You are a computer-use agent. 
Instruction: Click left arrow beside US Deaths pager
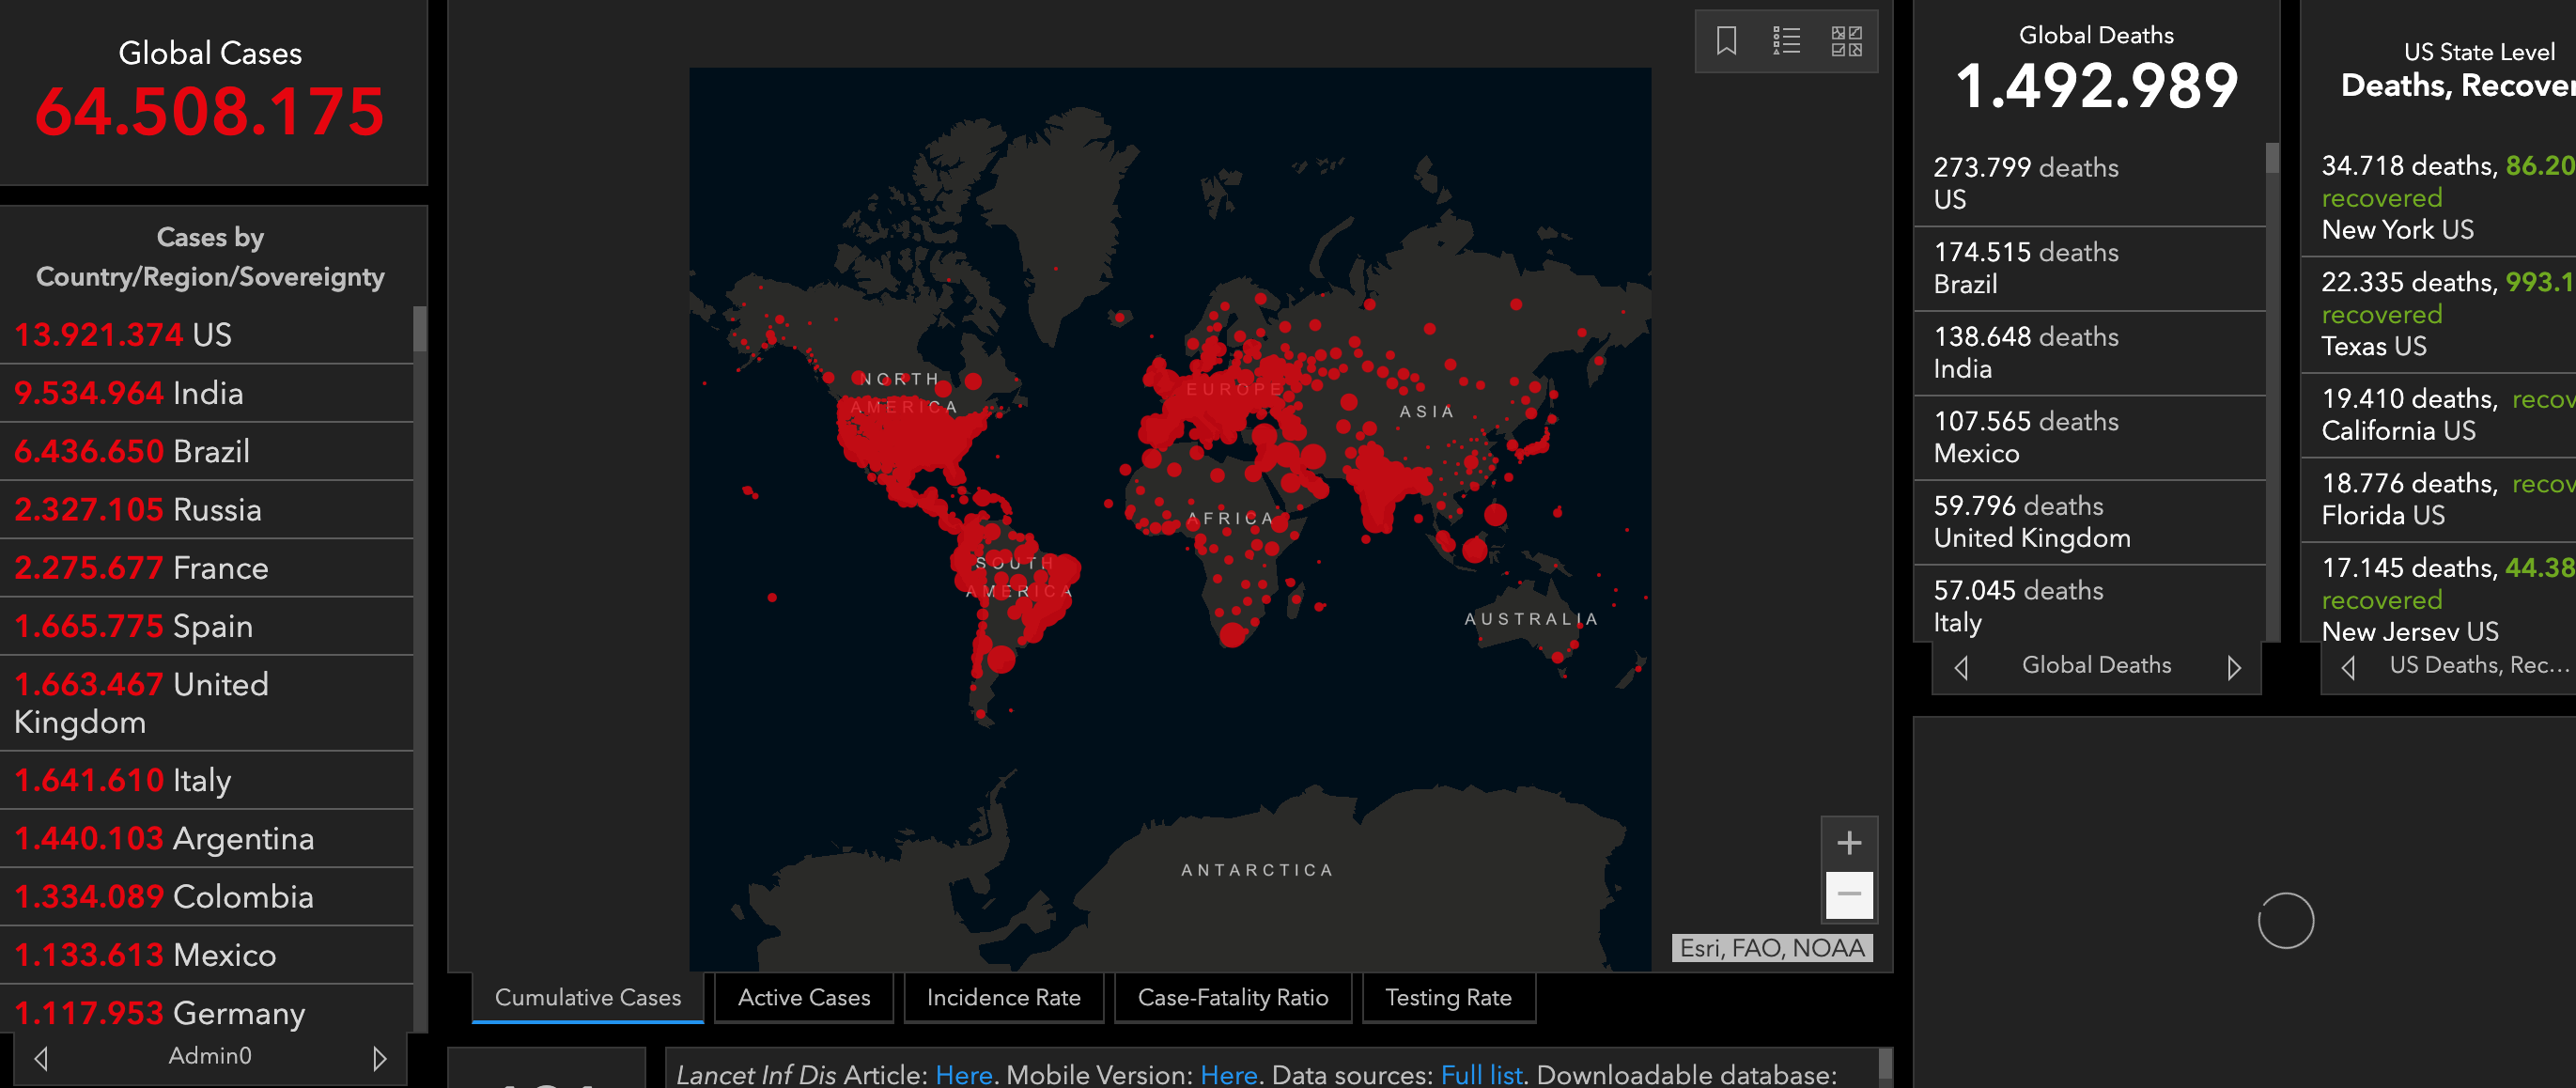pos(2348,667)
